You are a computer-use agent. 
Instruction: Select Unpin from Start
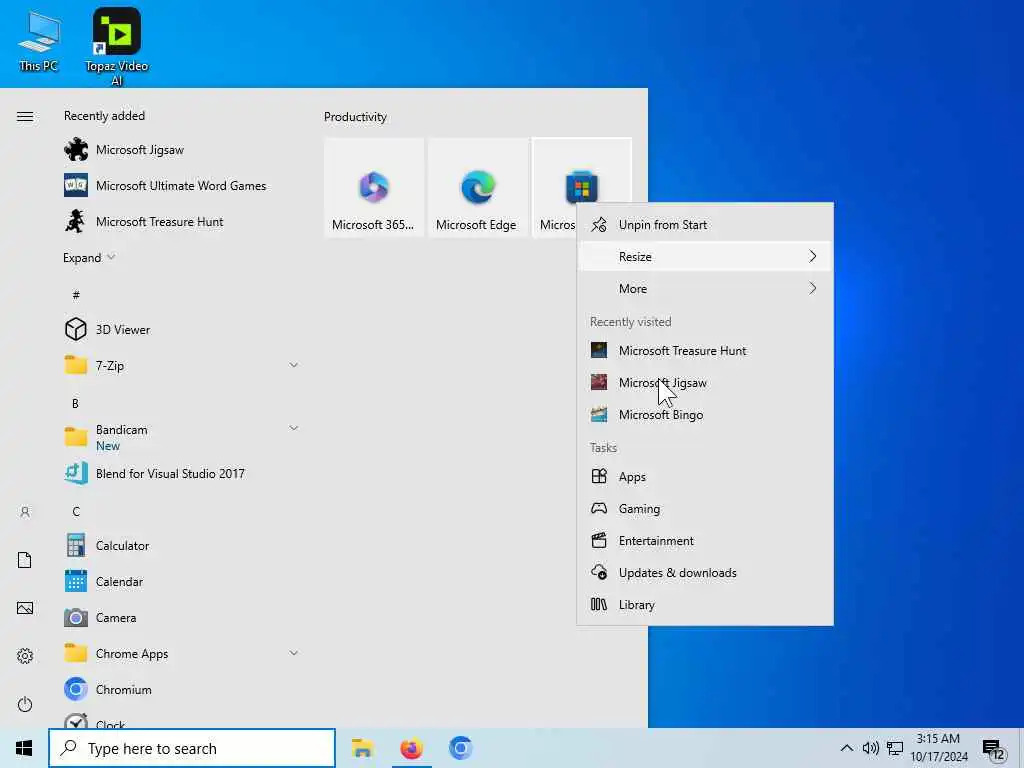tap(705, 225)
